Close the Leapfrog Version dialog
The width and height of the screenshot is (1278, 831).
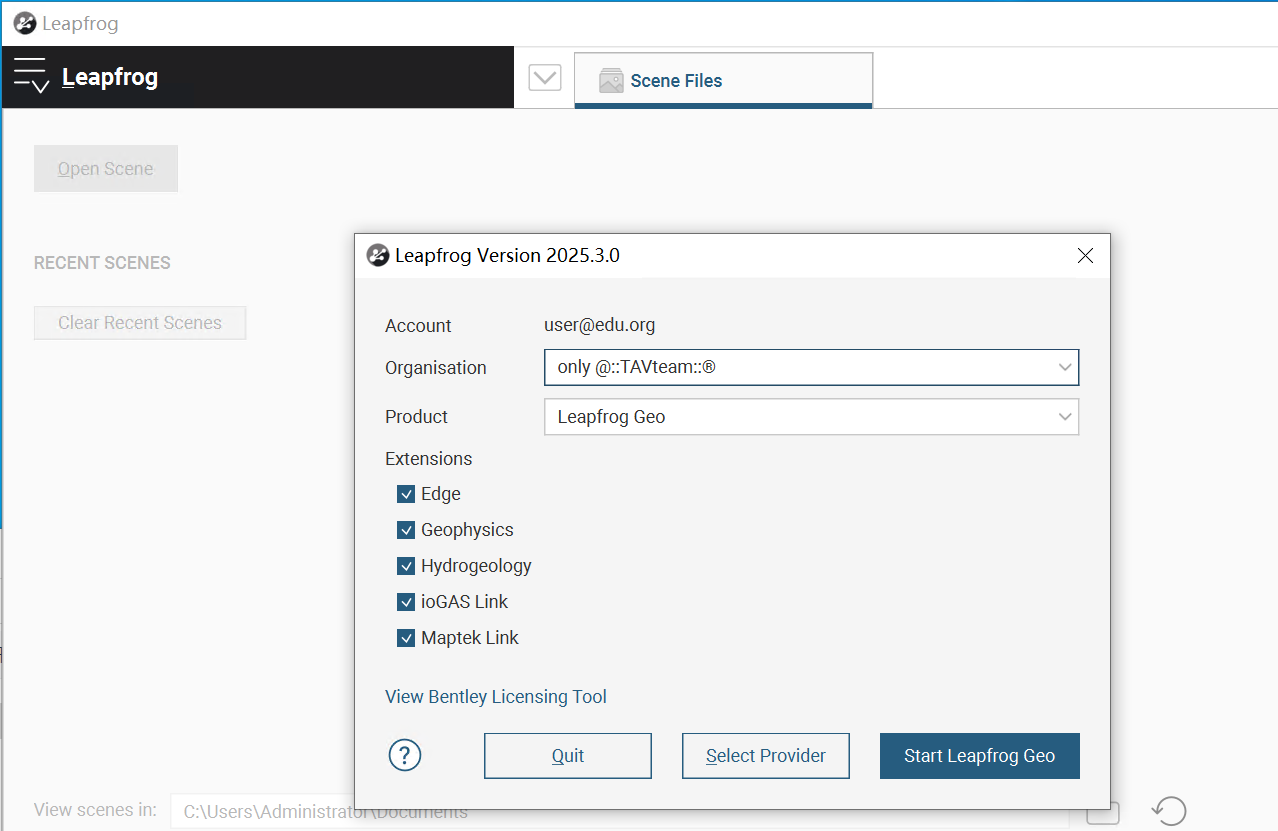tap(1085, 256)
